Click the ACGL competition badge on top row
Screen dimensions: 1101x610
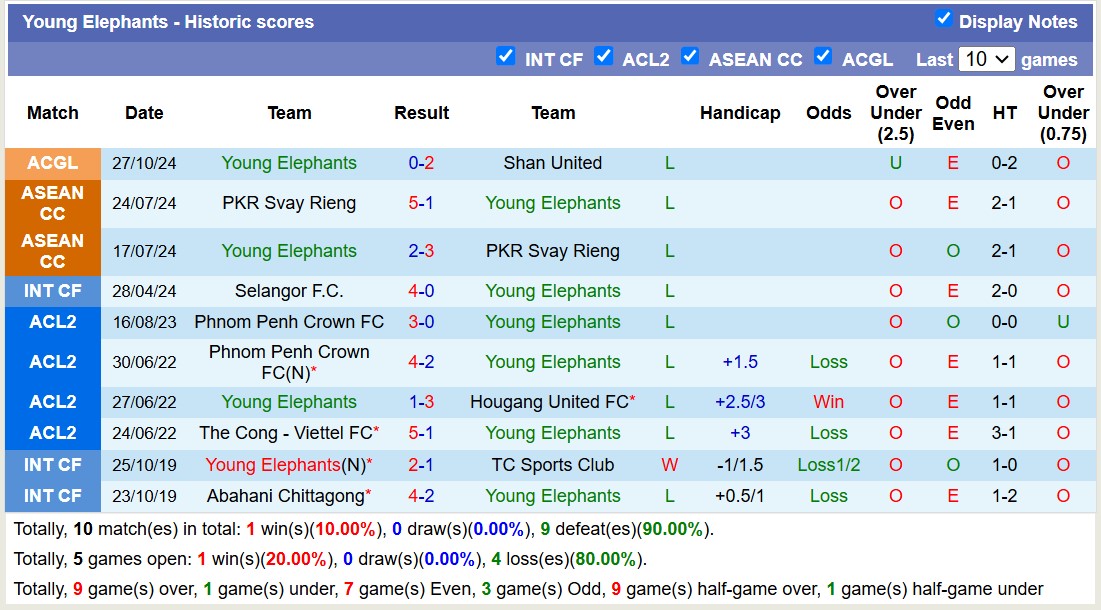52,163
